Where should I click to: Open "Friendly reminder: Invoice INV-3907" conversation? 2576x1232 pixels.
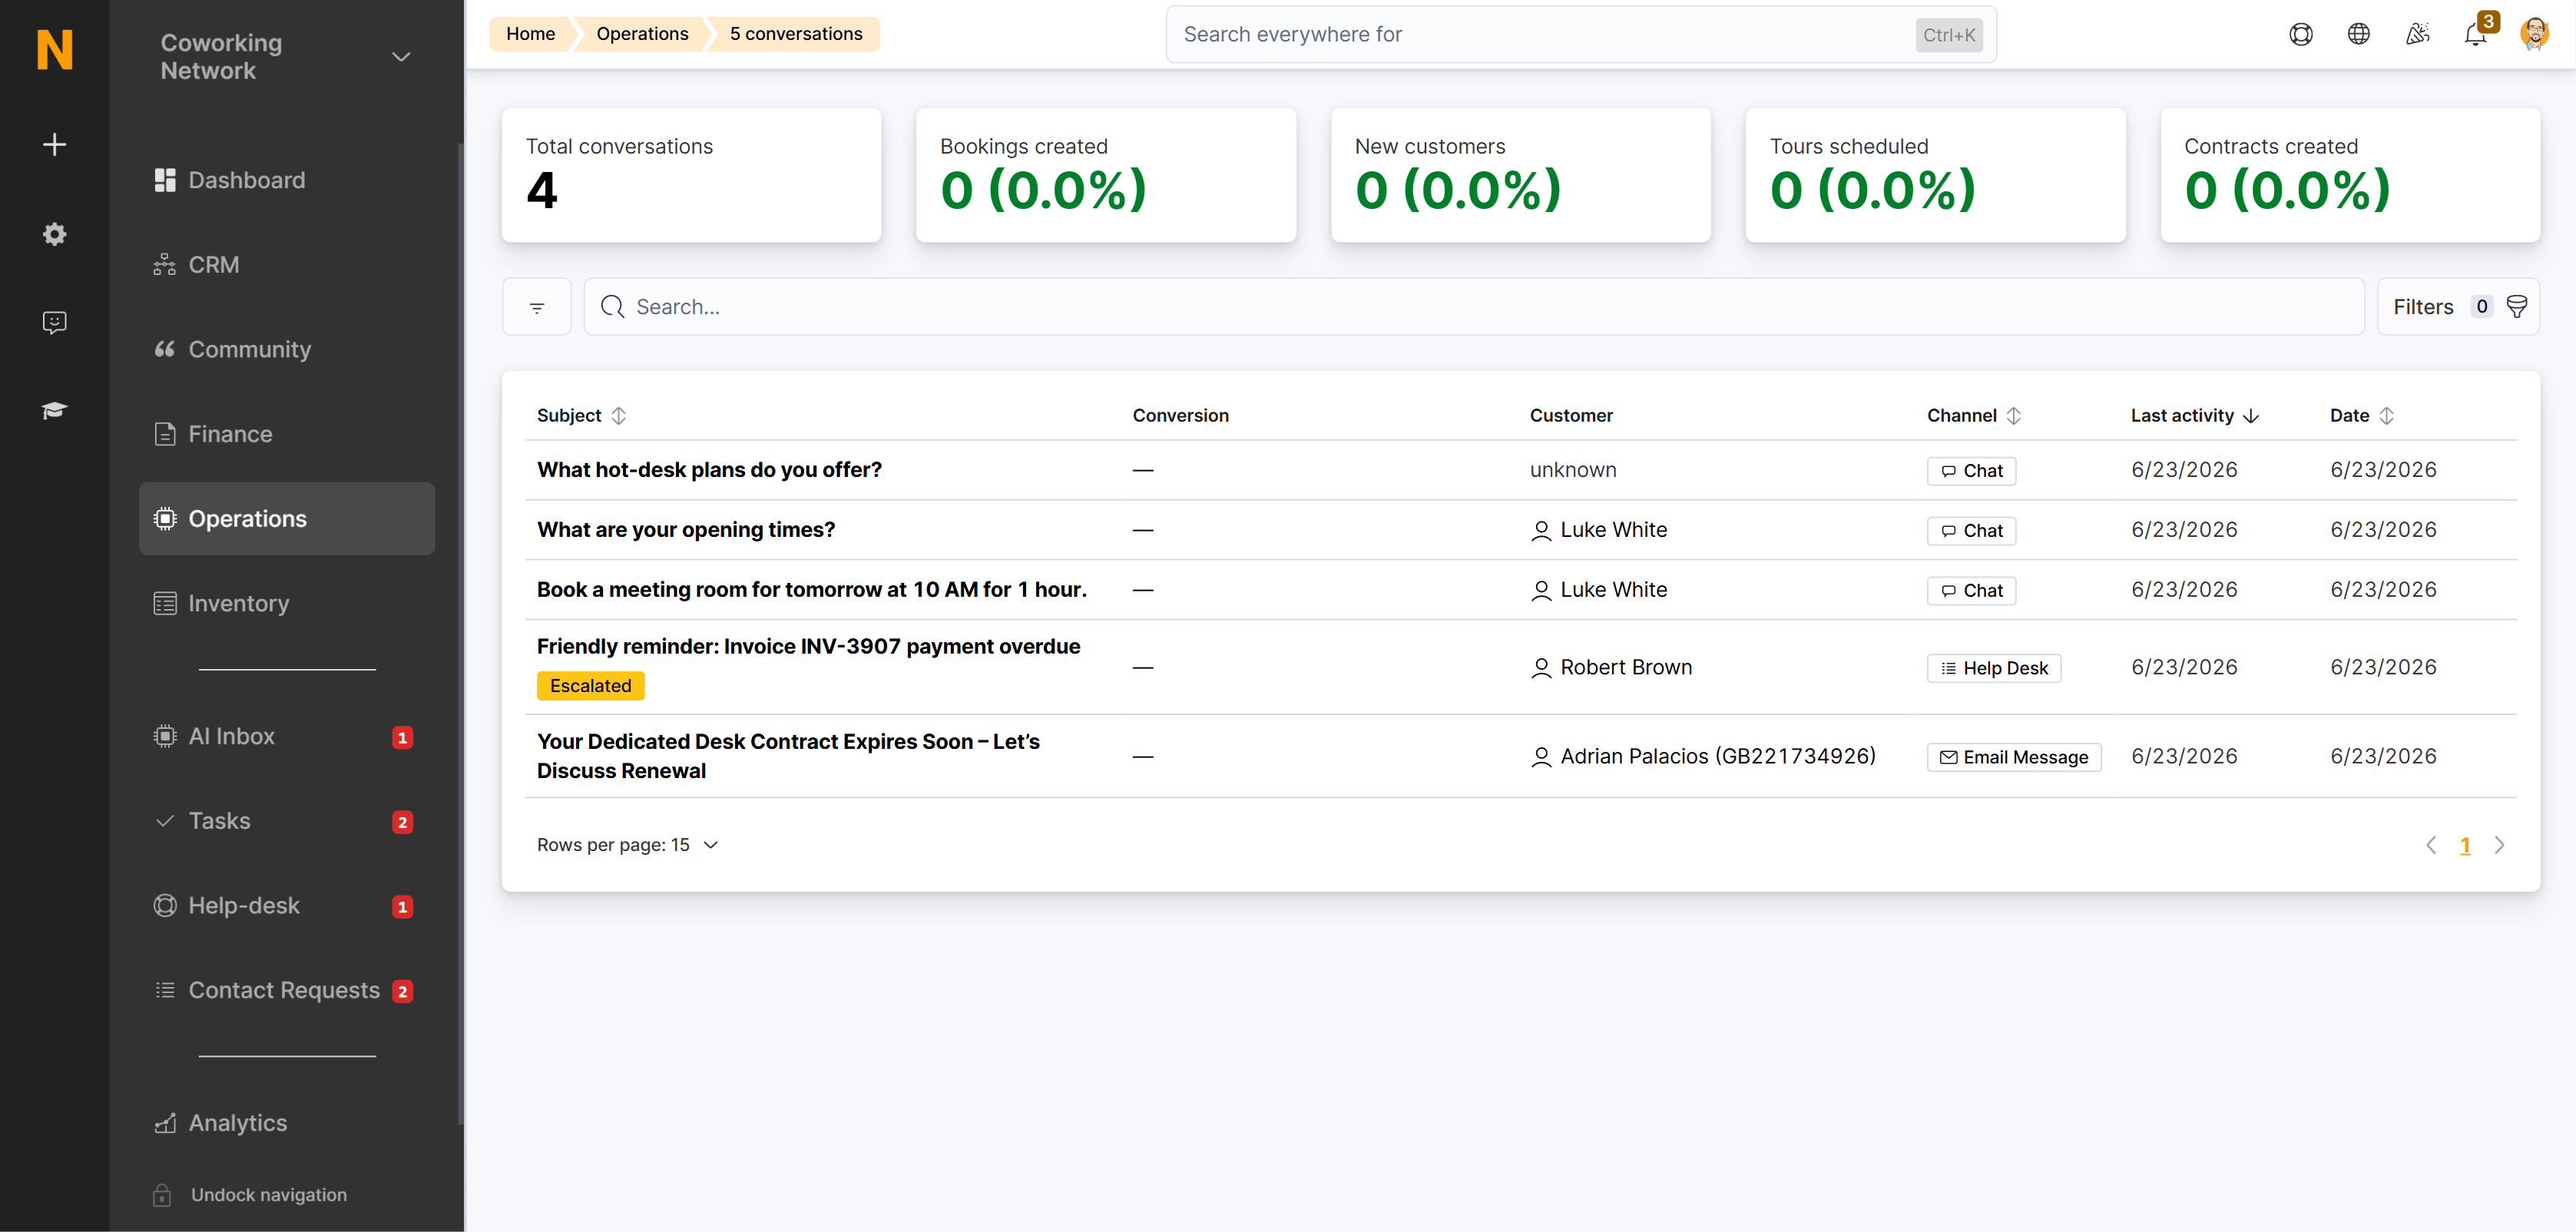808,647
